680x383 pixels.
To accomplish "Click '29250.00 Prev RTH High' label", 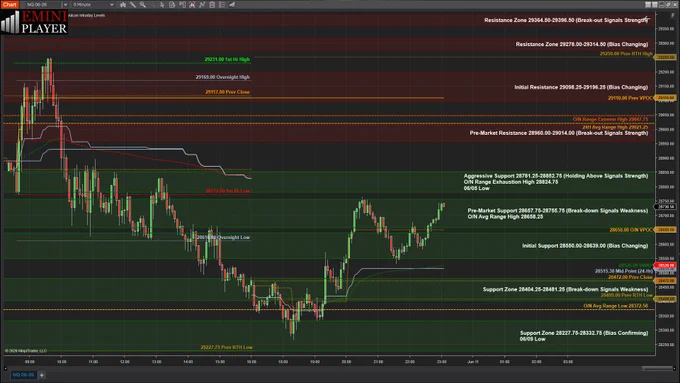I will [x=626, y=54].
